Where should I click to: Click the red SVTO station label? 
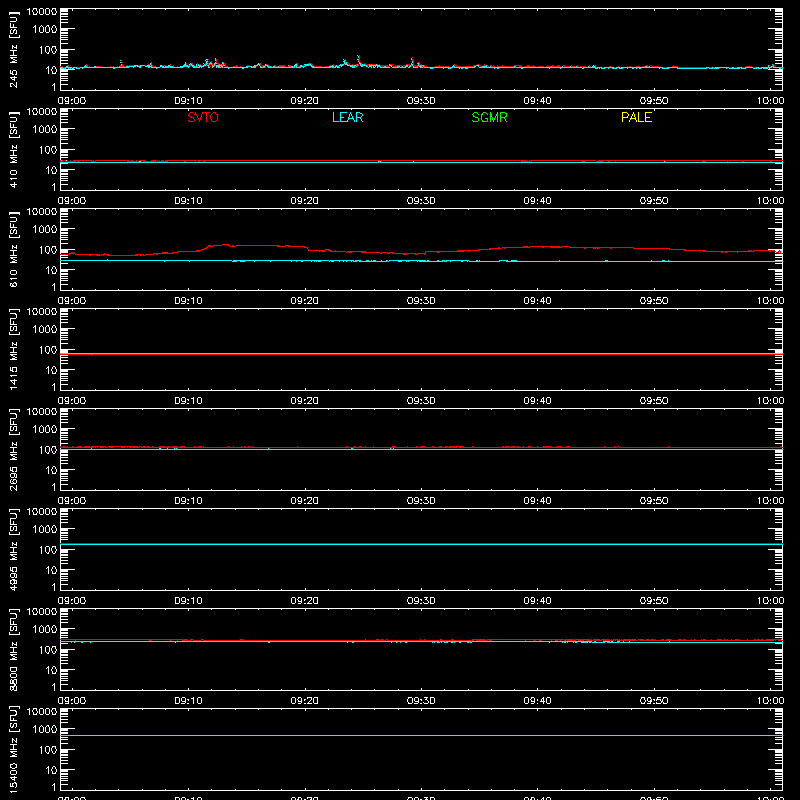pyautogui.click(x=203, y=117)
